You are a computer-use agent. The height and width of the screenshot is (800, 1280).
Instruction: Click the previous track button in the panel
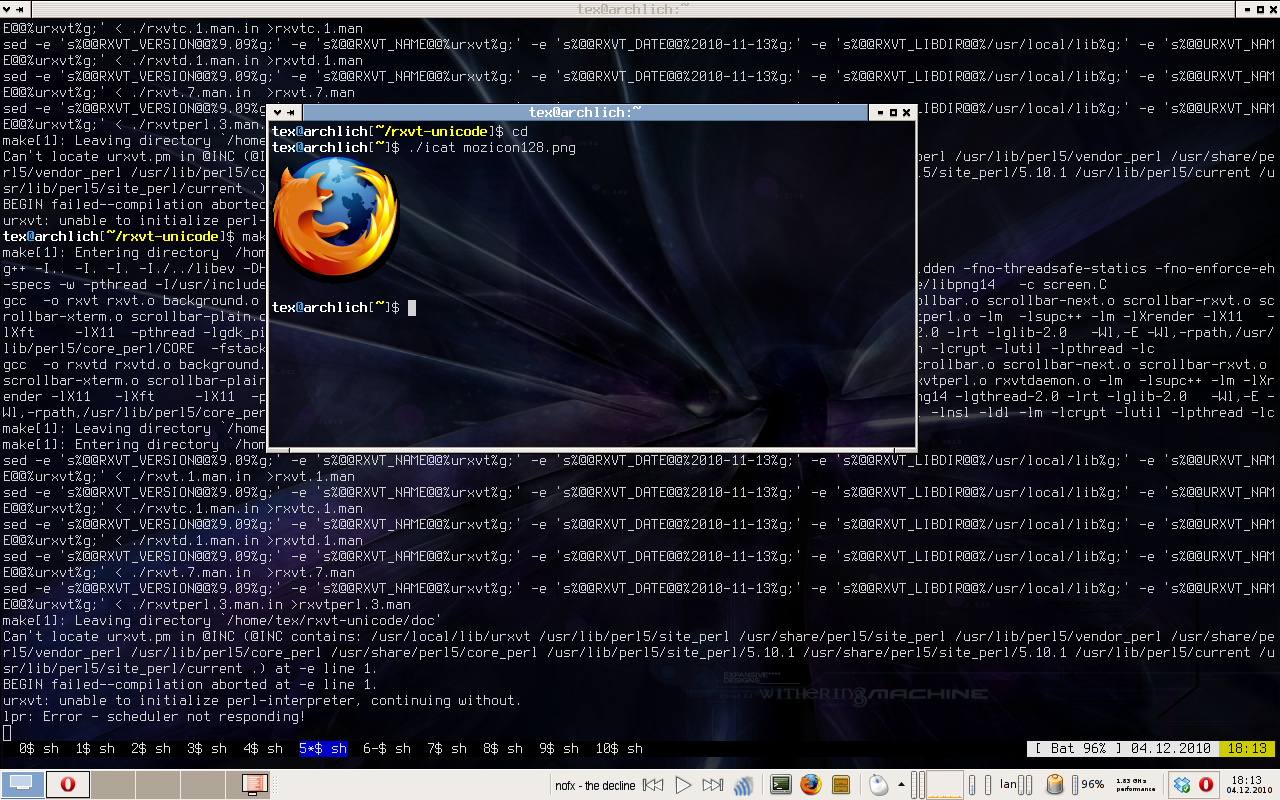click(653, 785)
